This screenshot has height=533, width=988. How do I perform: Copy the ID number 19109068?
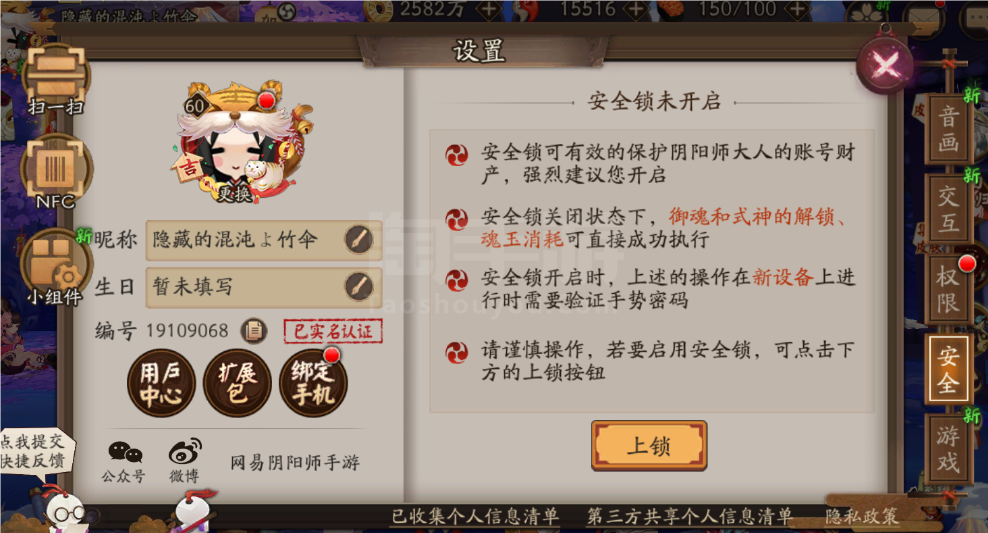(254, 330)
